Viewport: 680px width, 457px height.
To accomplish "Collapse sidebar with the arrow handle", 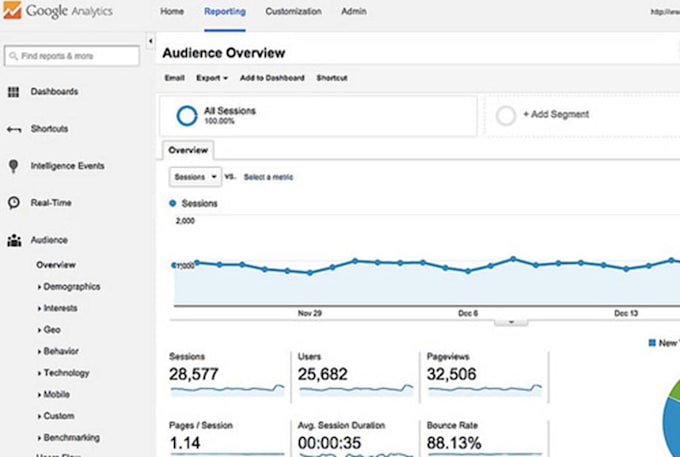I will [150, 41].
